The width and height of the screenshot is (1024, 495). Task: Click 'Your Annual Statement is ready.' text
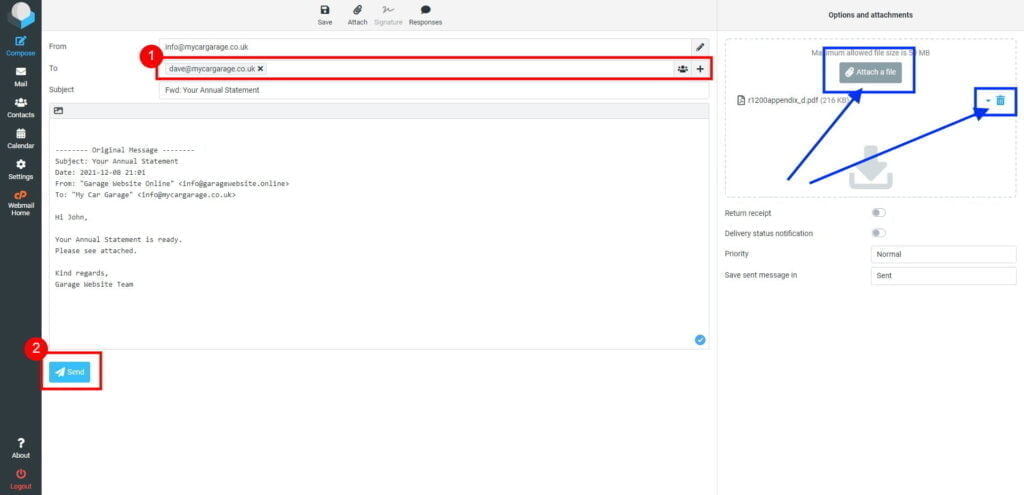(x=119, y=240)
